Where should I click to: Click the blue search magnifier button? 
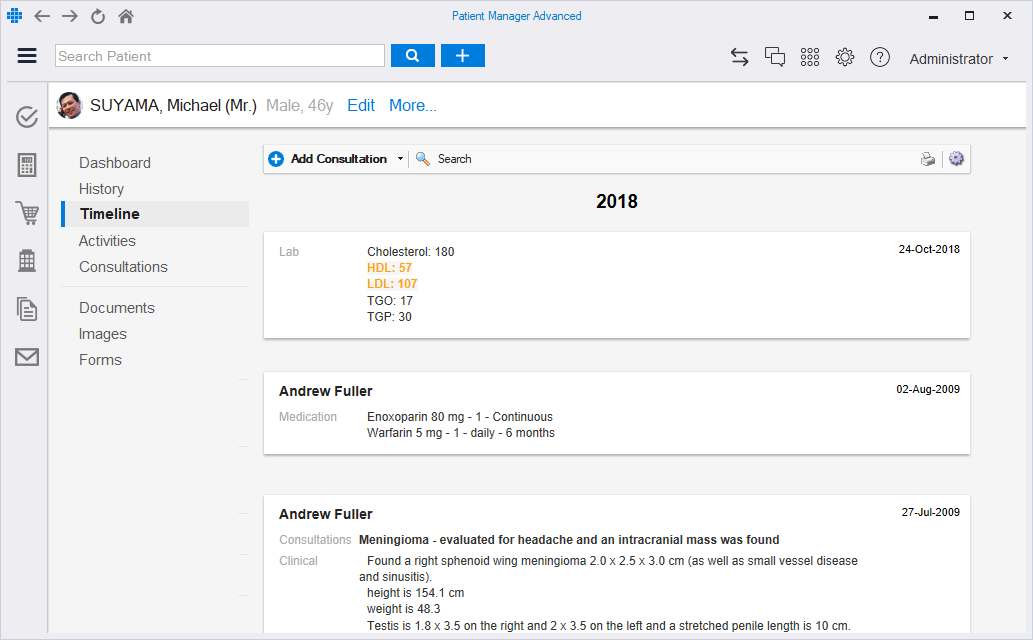[412, 56]
